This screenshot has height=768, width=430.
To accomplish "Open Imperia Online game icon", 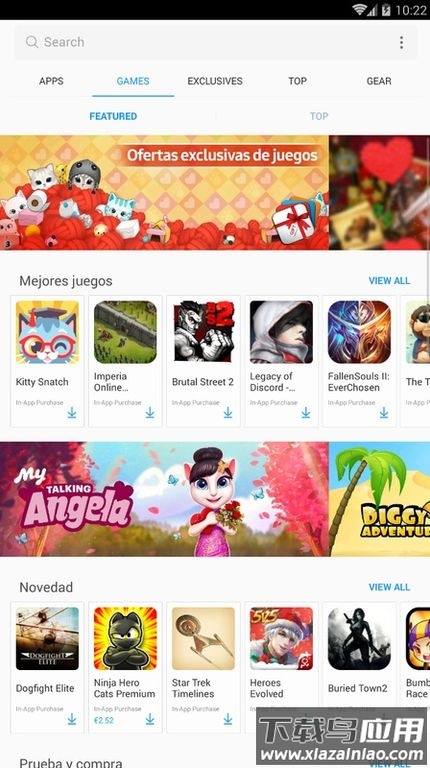I will [x=125, y=332].
